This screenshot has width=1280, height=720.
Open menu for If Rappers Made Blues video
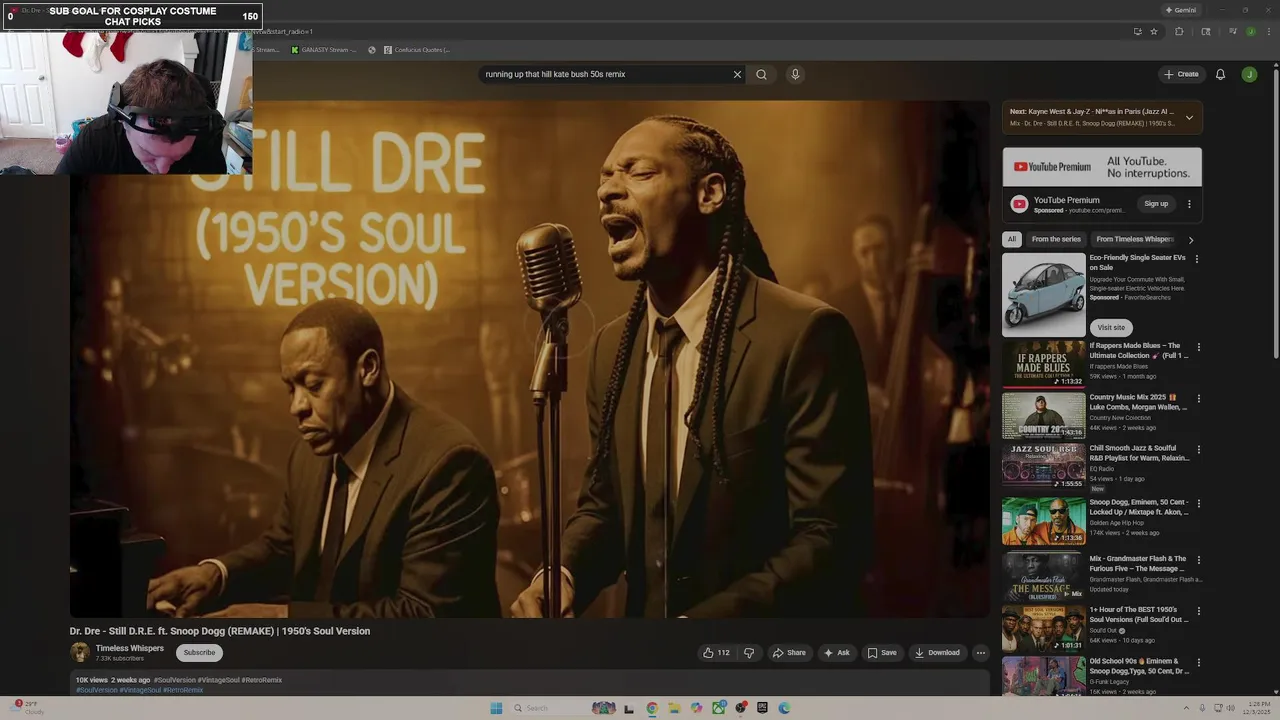click(x=1198, y=347)
